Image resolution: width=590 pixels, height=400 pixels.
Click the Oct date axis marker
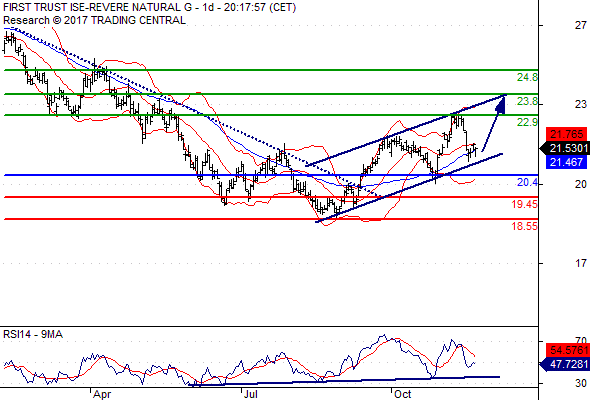pyautogui.click(x=403, y=394)
